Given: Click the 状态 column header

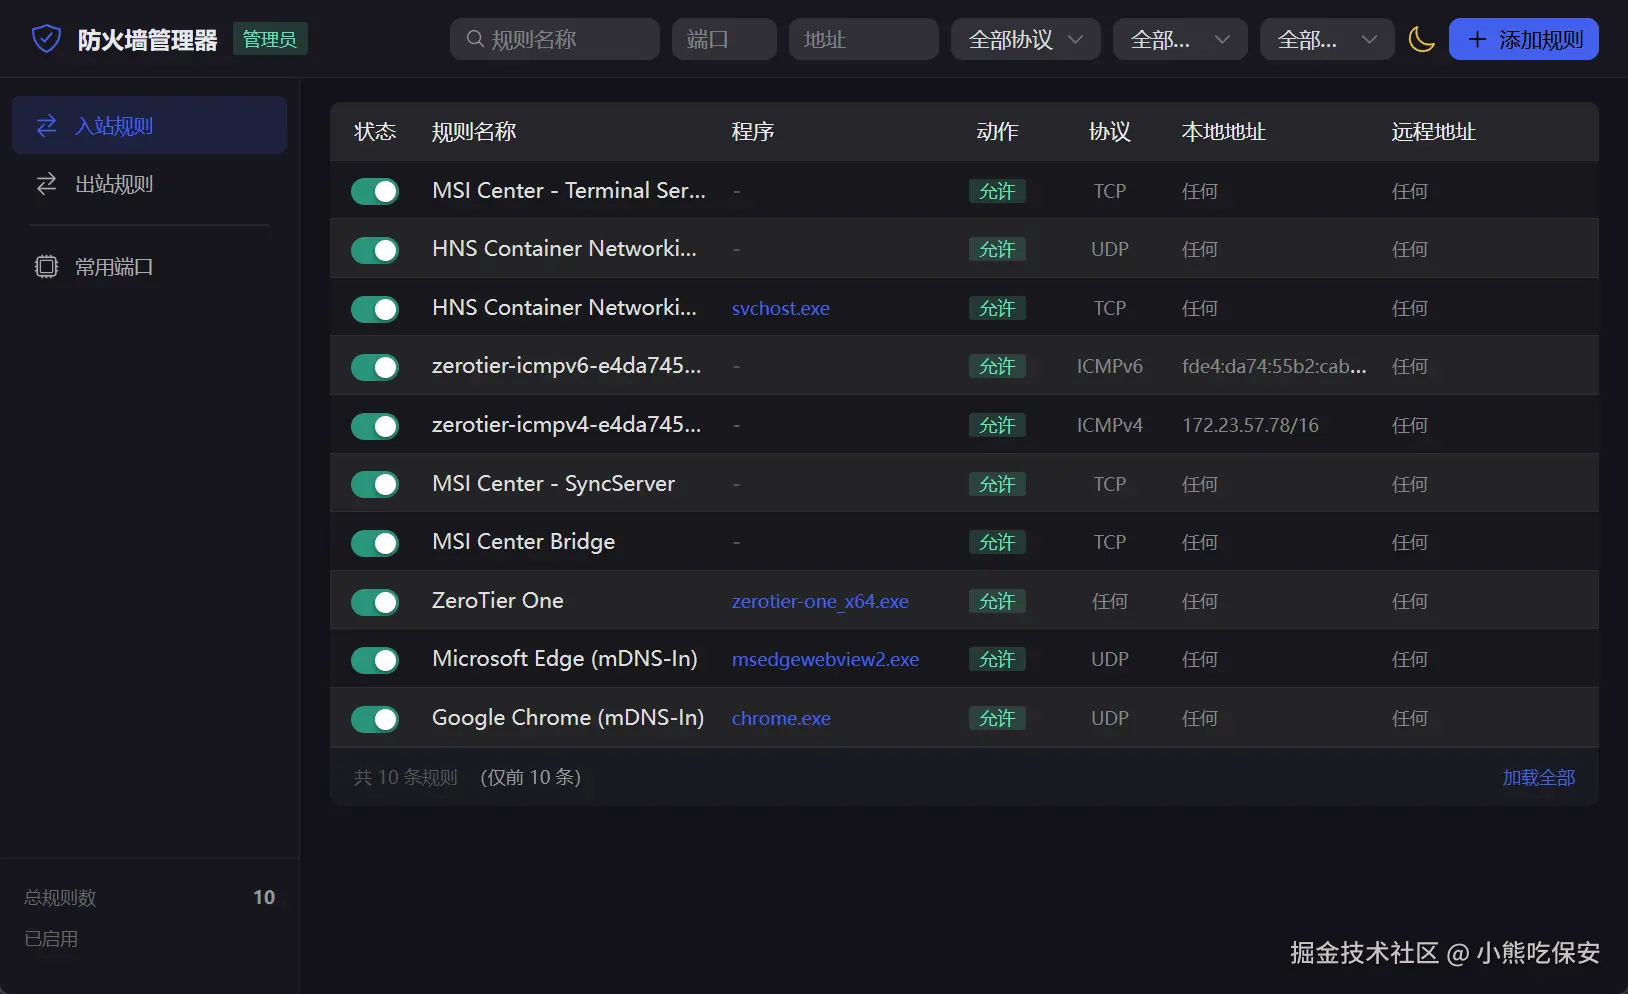Looking at the screenshot, I should point(375,132).
